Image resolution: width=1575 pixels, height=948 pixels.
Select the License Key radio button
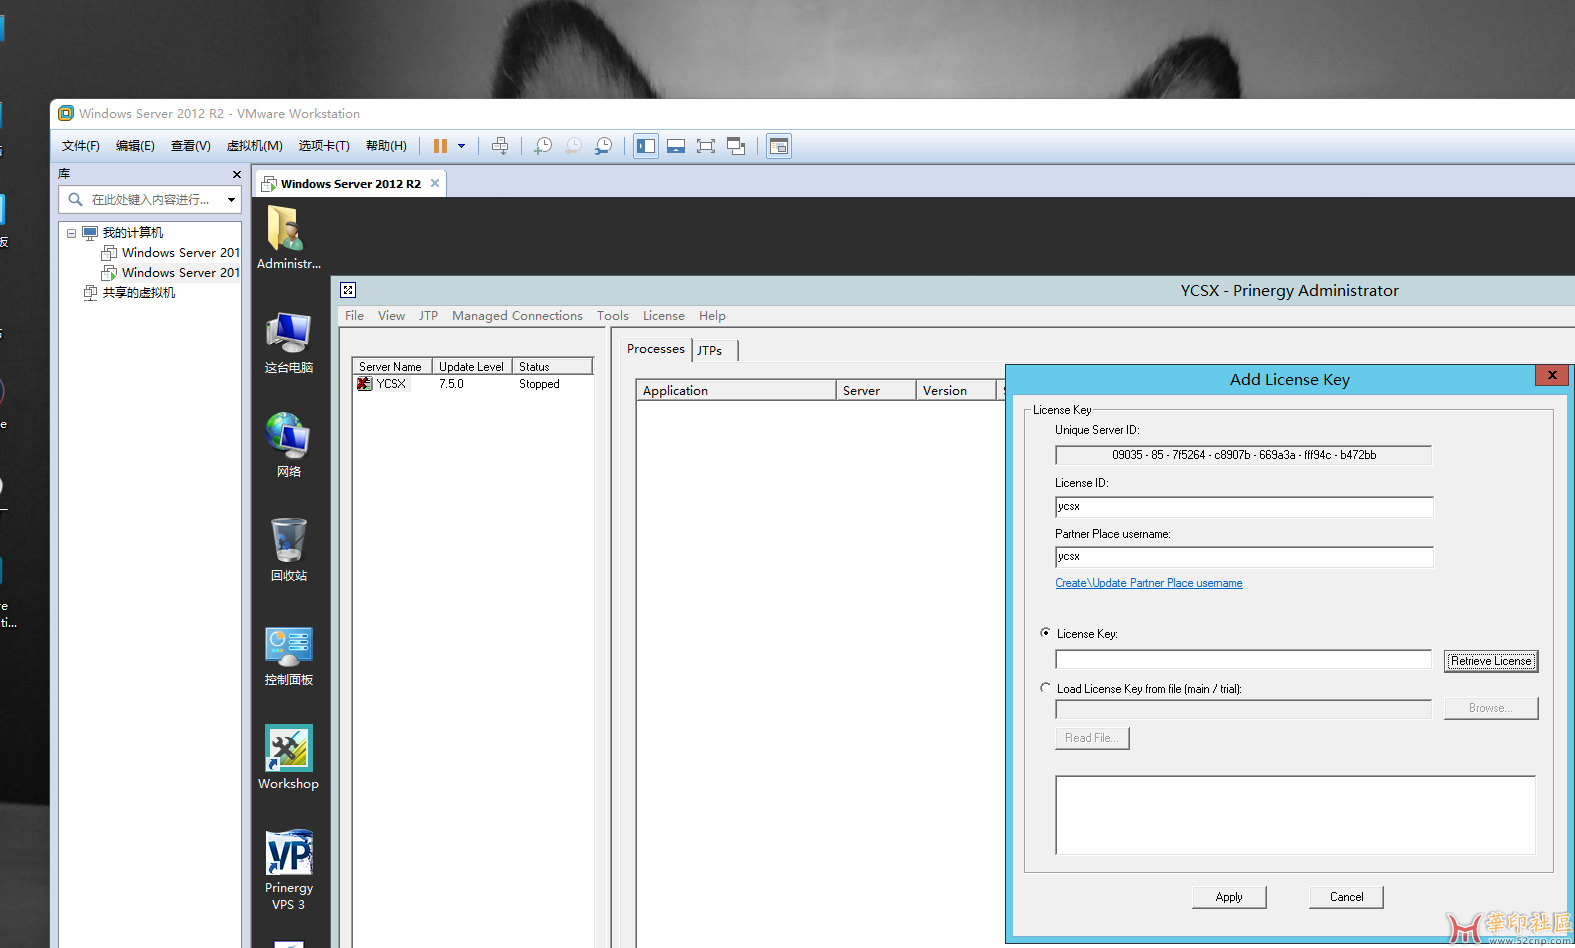(x=1045, y=633)
